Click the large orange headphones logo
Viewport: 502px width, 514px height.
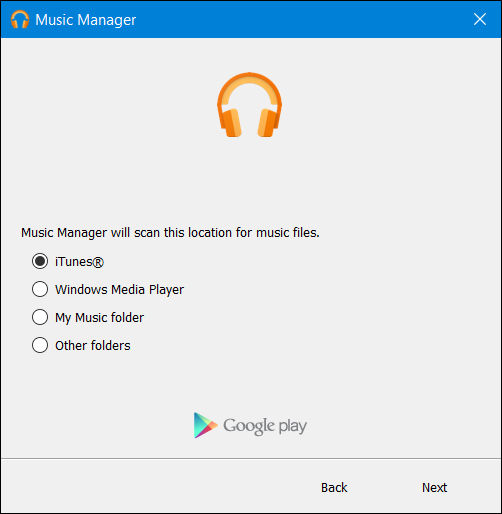[249, 105]
